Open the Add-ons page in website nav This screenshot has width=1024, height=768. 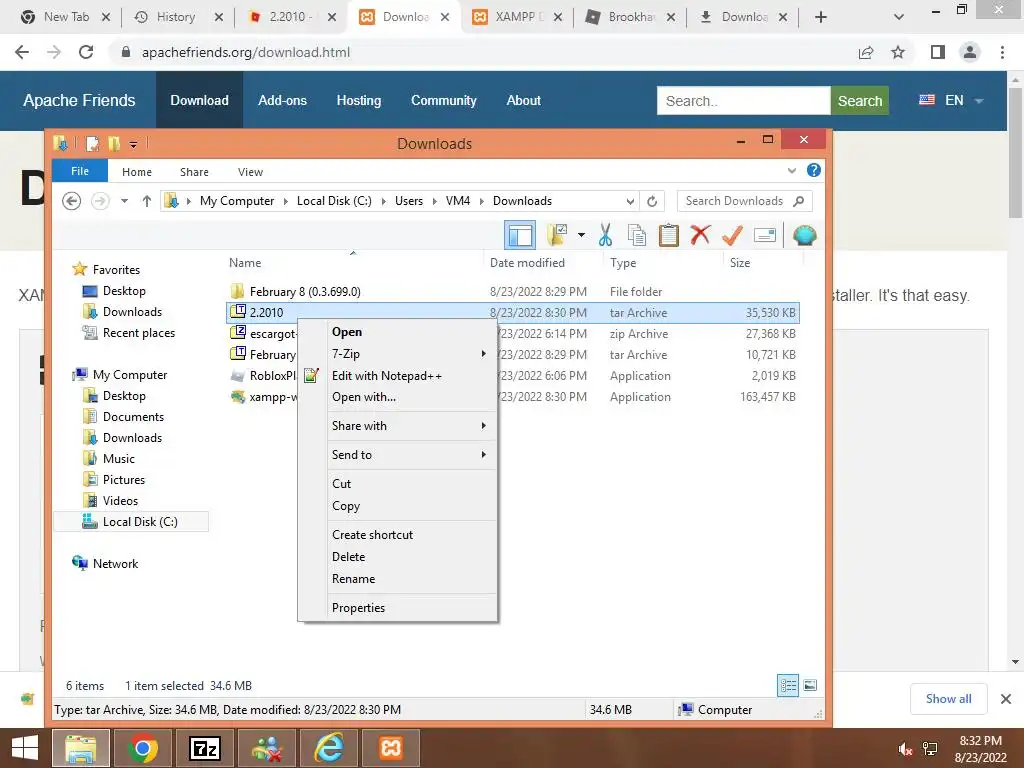[282, 101]
